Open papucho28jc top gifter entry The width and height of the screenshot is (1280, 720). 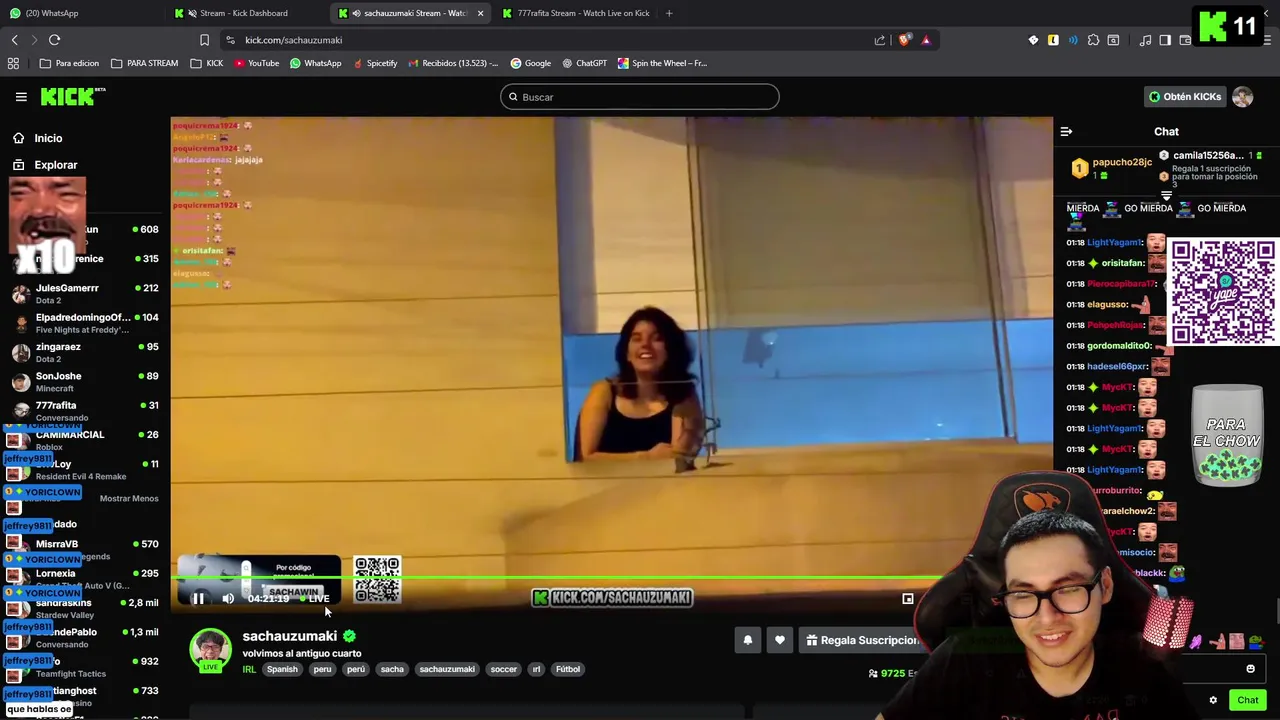pos(1111,167)
